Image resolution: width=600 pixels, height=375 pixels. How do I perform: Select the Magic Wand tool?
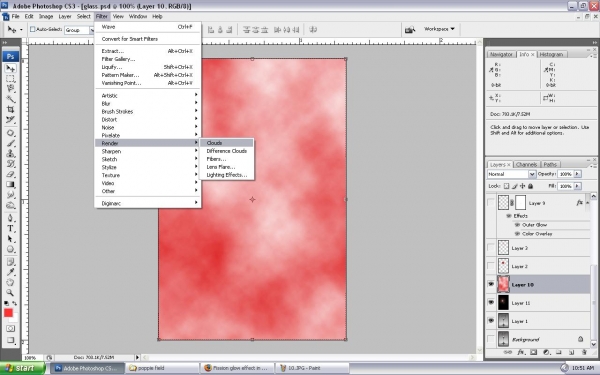pos(10,99)
